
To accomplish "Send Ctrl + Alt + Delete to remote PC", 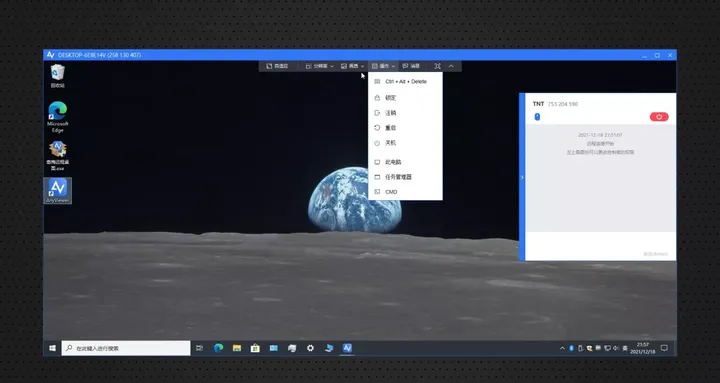I will (405, 82).
